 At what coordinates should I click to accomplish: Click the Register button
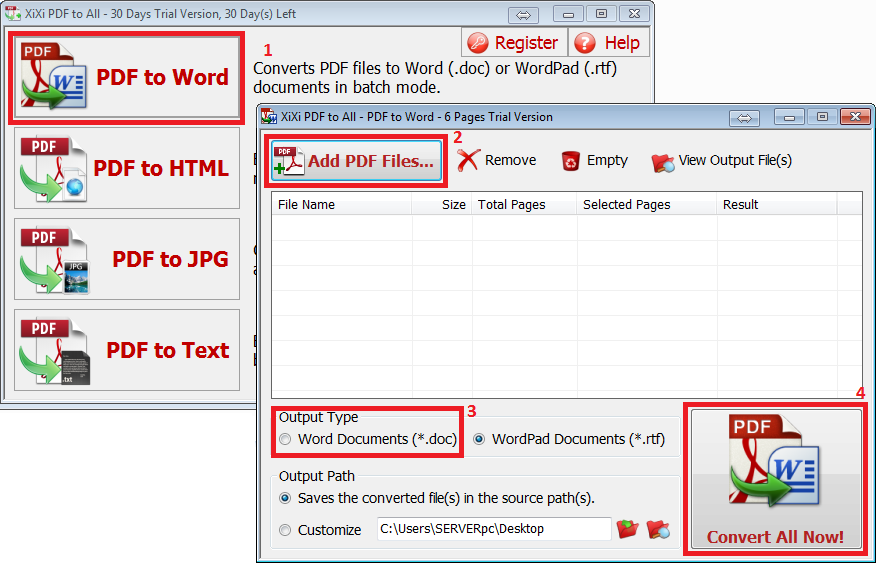(x=514, y=43)
